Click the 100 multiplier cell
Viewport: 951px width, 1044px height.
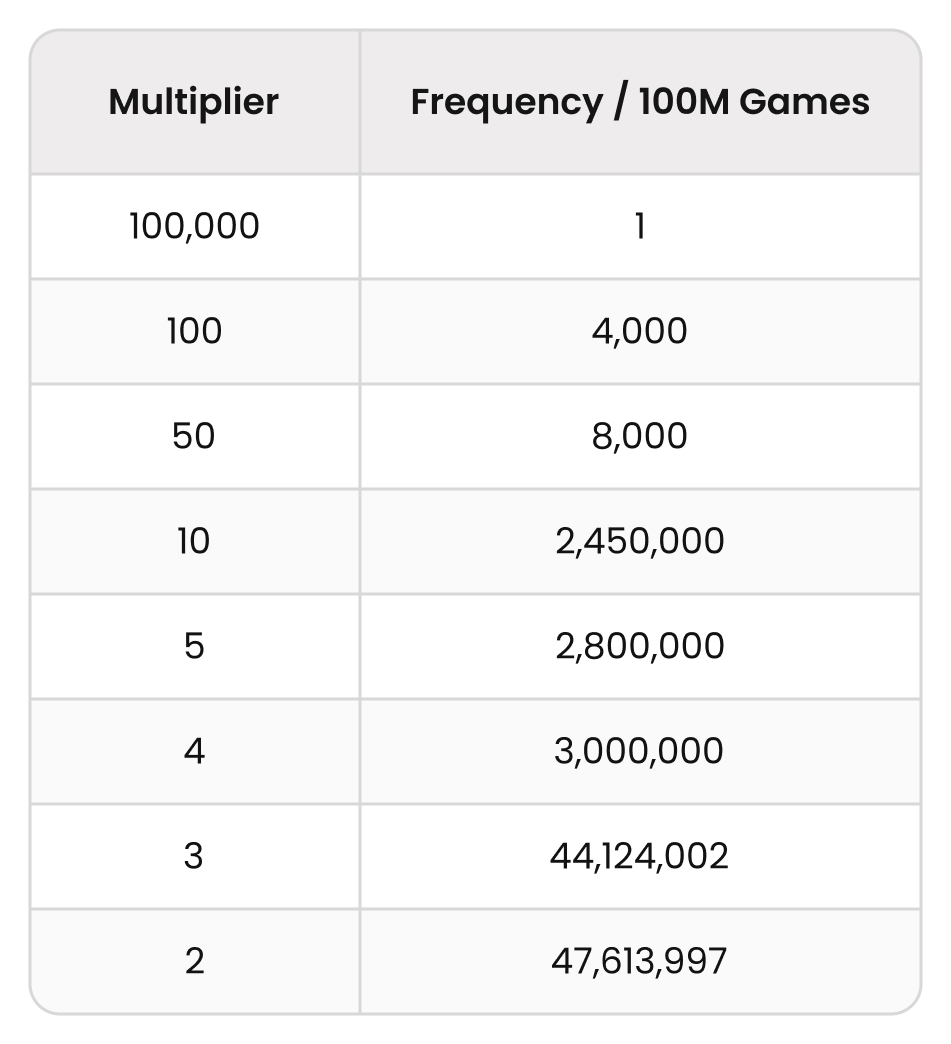194,332
